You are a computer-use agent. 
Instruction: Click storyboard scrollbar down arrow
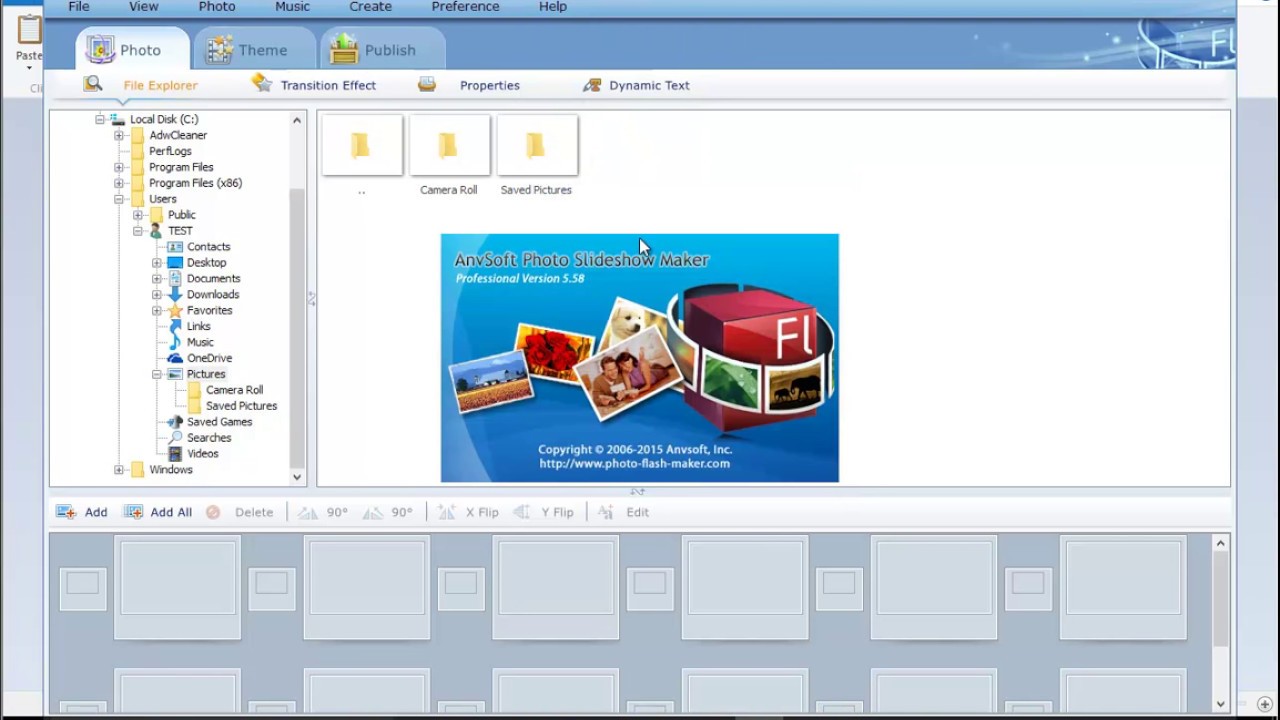[x=1220, y=704]
